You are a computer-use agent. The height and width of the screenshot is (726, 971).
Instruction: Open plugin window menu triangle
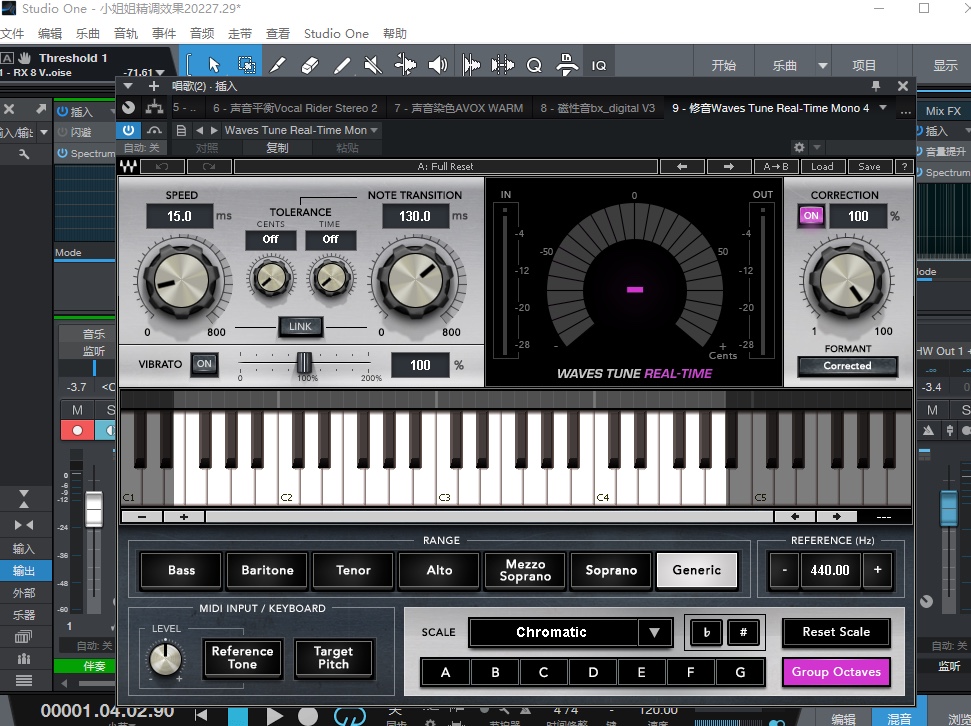(x=128, y=86)
